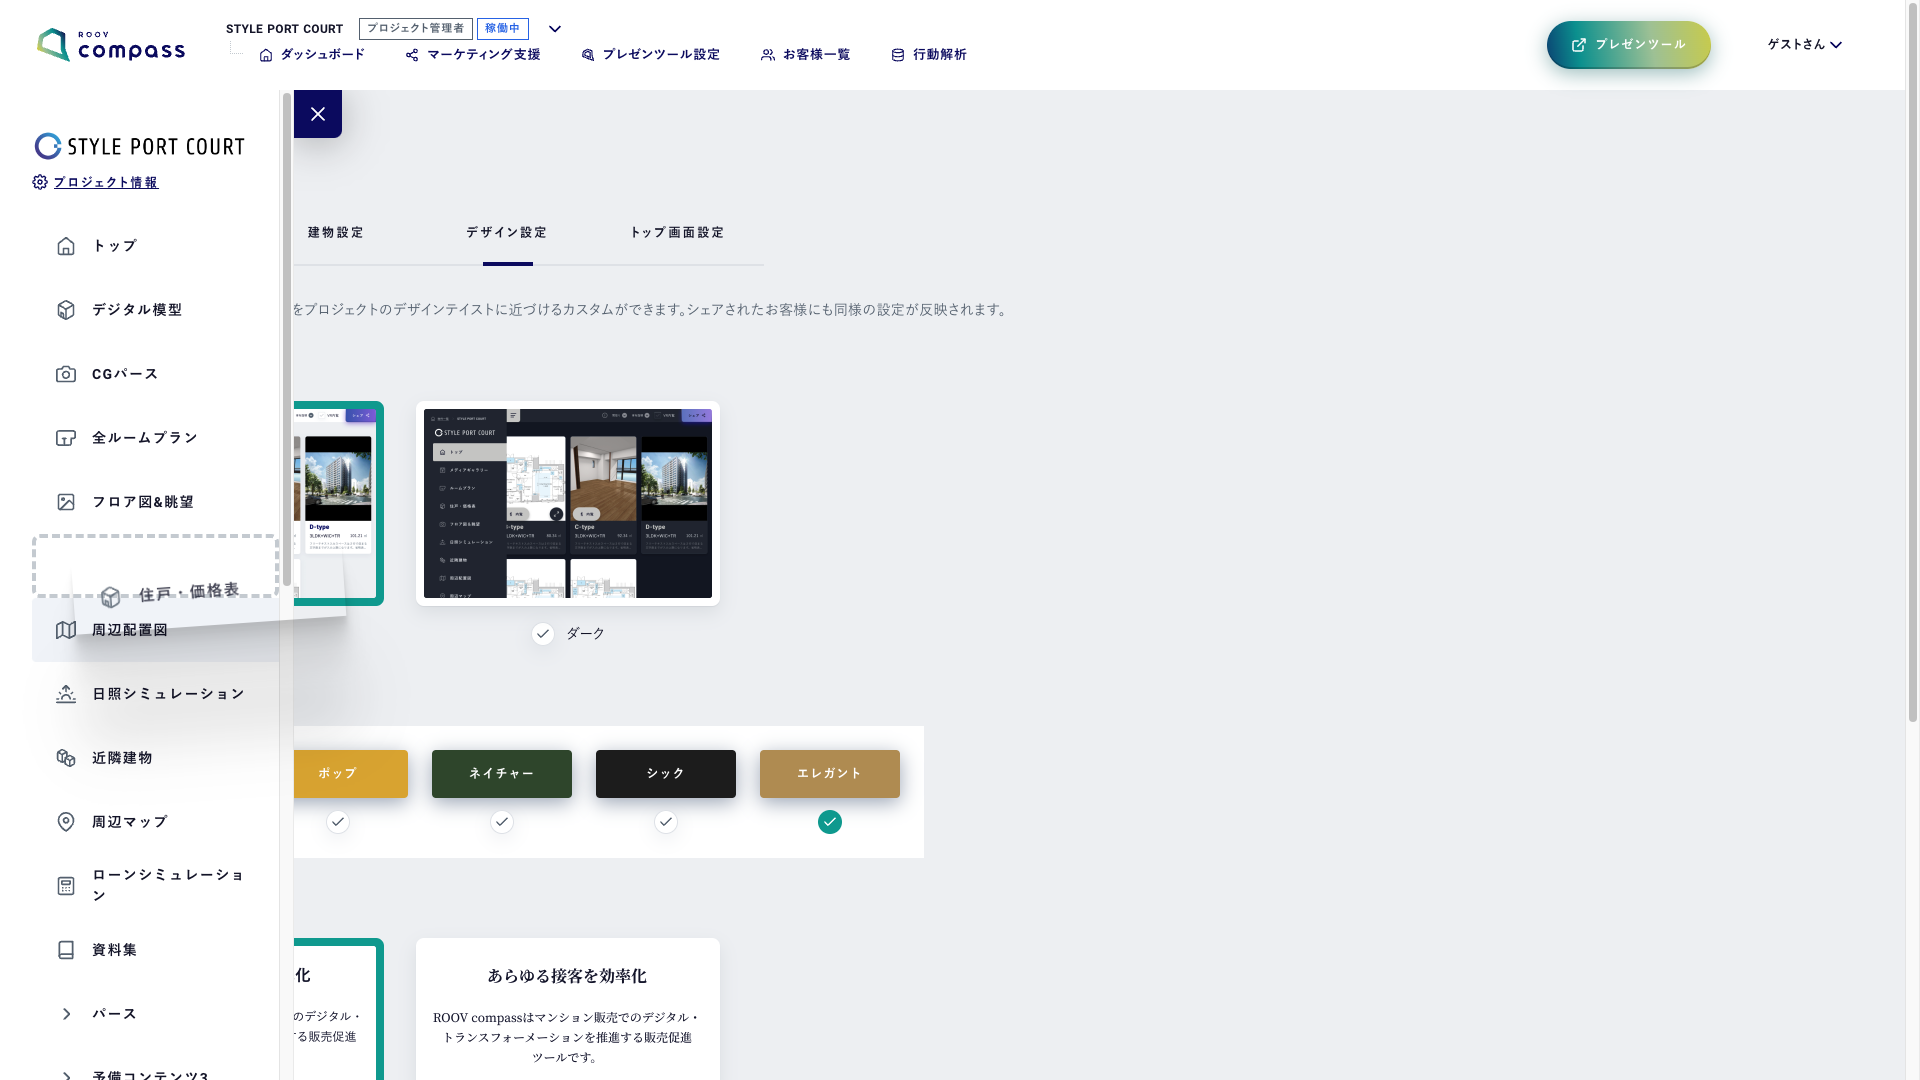The height and width of the screenshot is (1080, 1920).
Task: Click the picture icon beside フロア図&眺望
Action: pos(66,502)
